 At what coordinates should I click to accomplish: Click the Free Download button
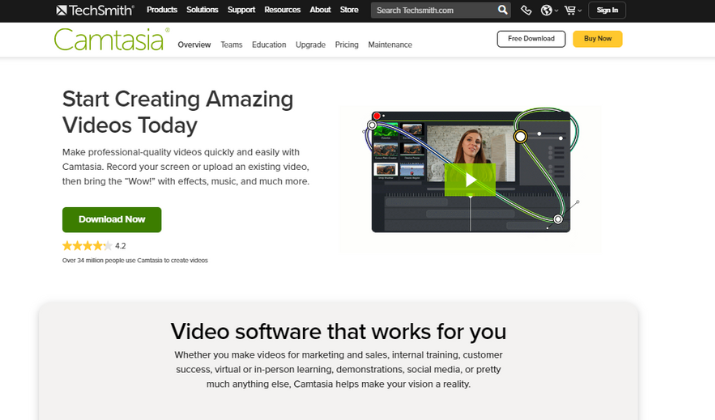point(531,39)
